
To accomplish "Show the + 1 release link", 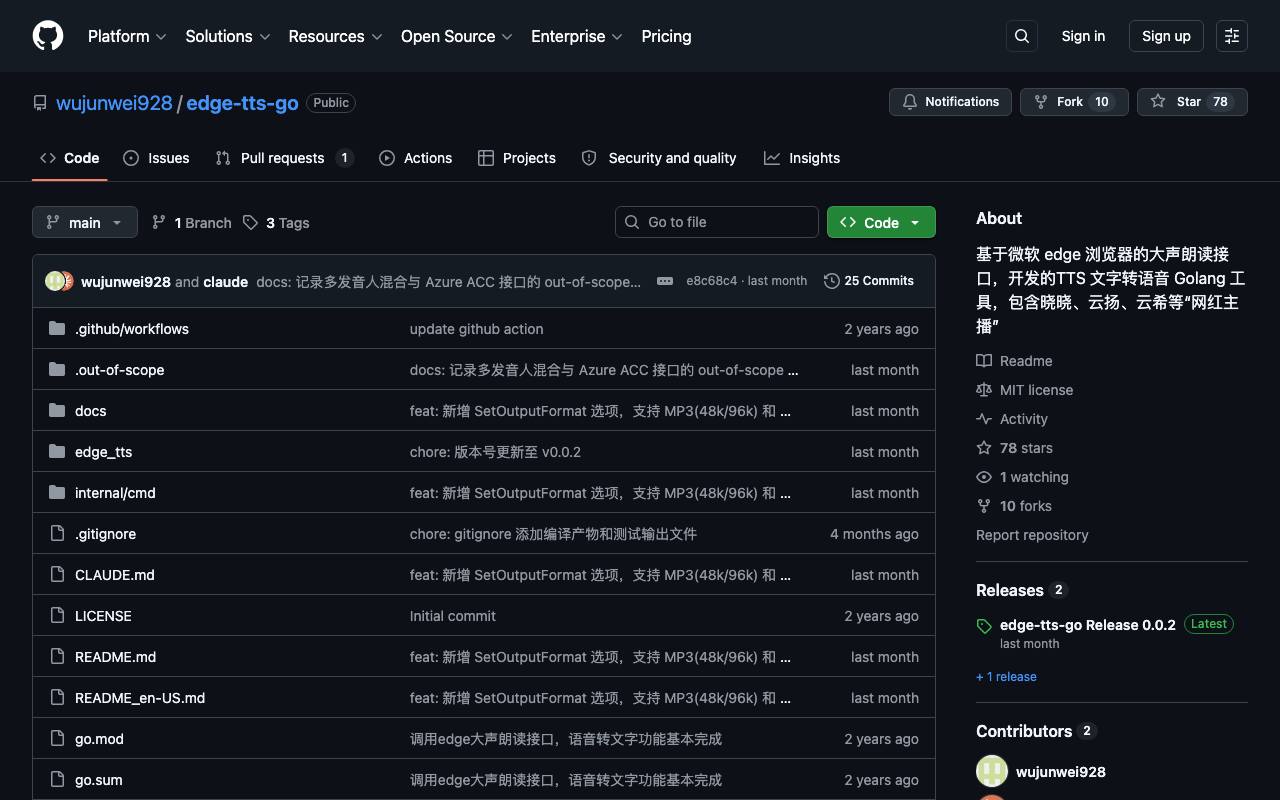I will point(1006,677).
